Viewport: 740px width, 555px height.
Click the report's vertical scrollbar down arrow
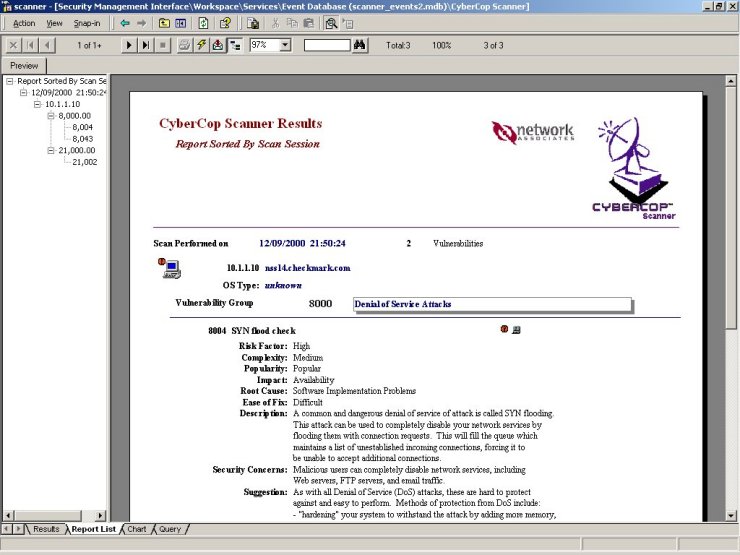pos(731,516)
